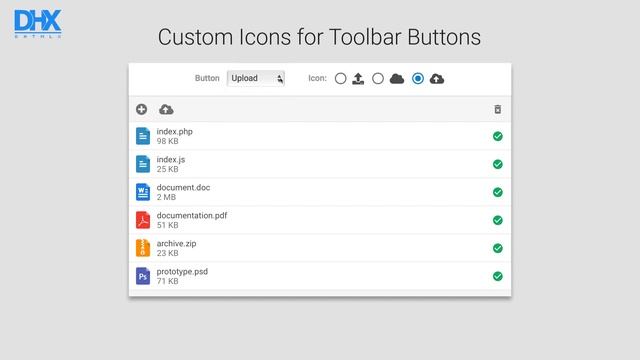Click the cloud upload icon option
The image size is (640, 360).
(x=437, y=78)
